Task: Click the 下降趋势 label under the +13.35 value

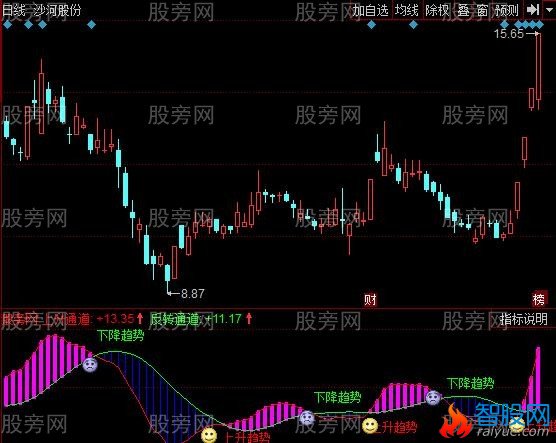Action: pos(121,335)
